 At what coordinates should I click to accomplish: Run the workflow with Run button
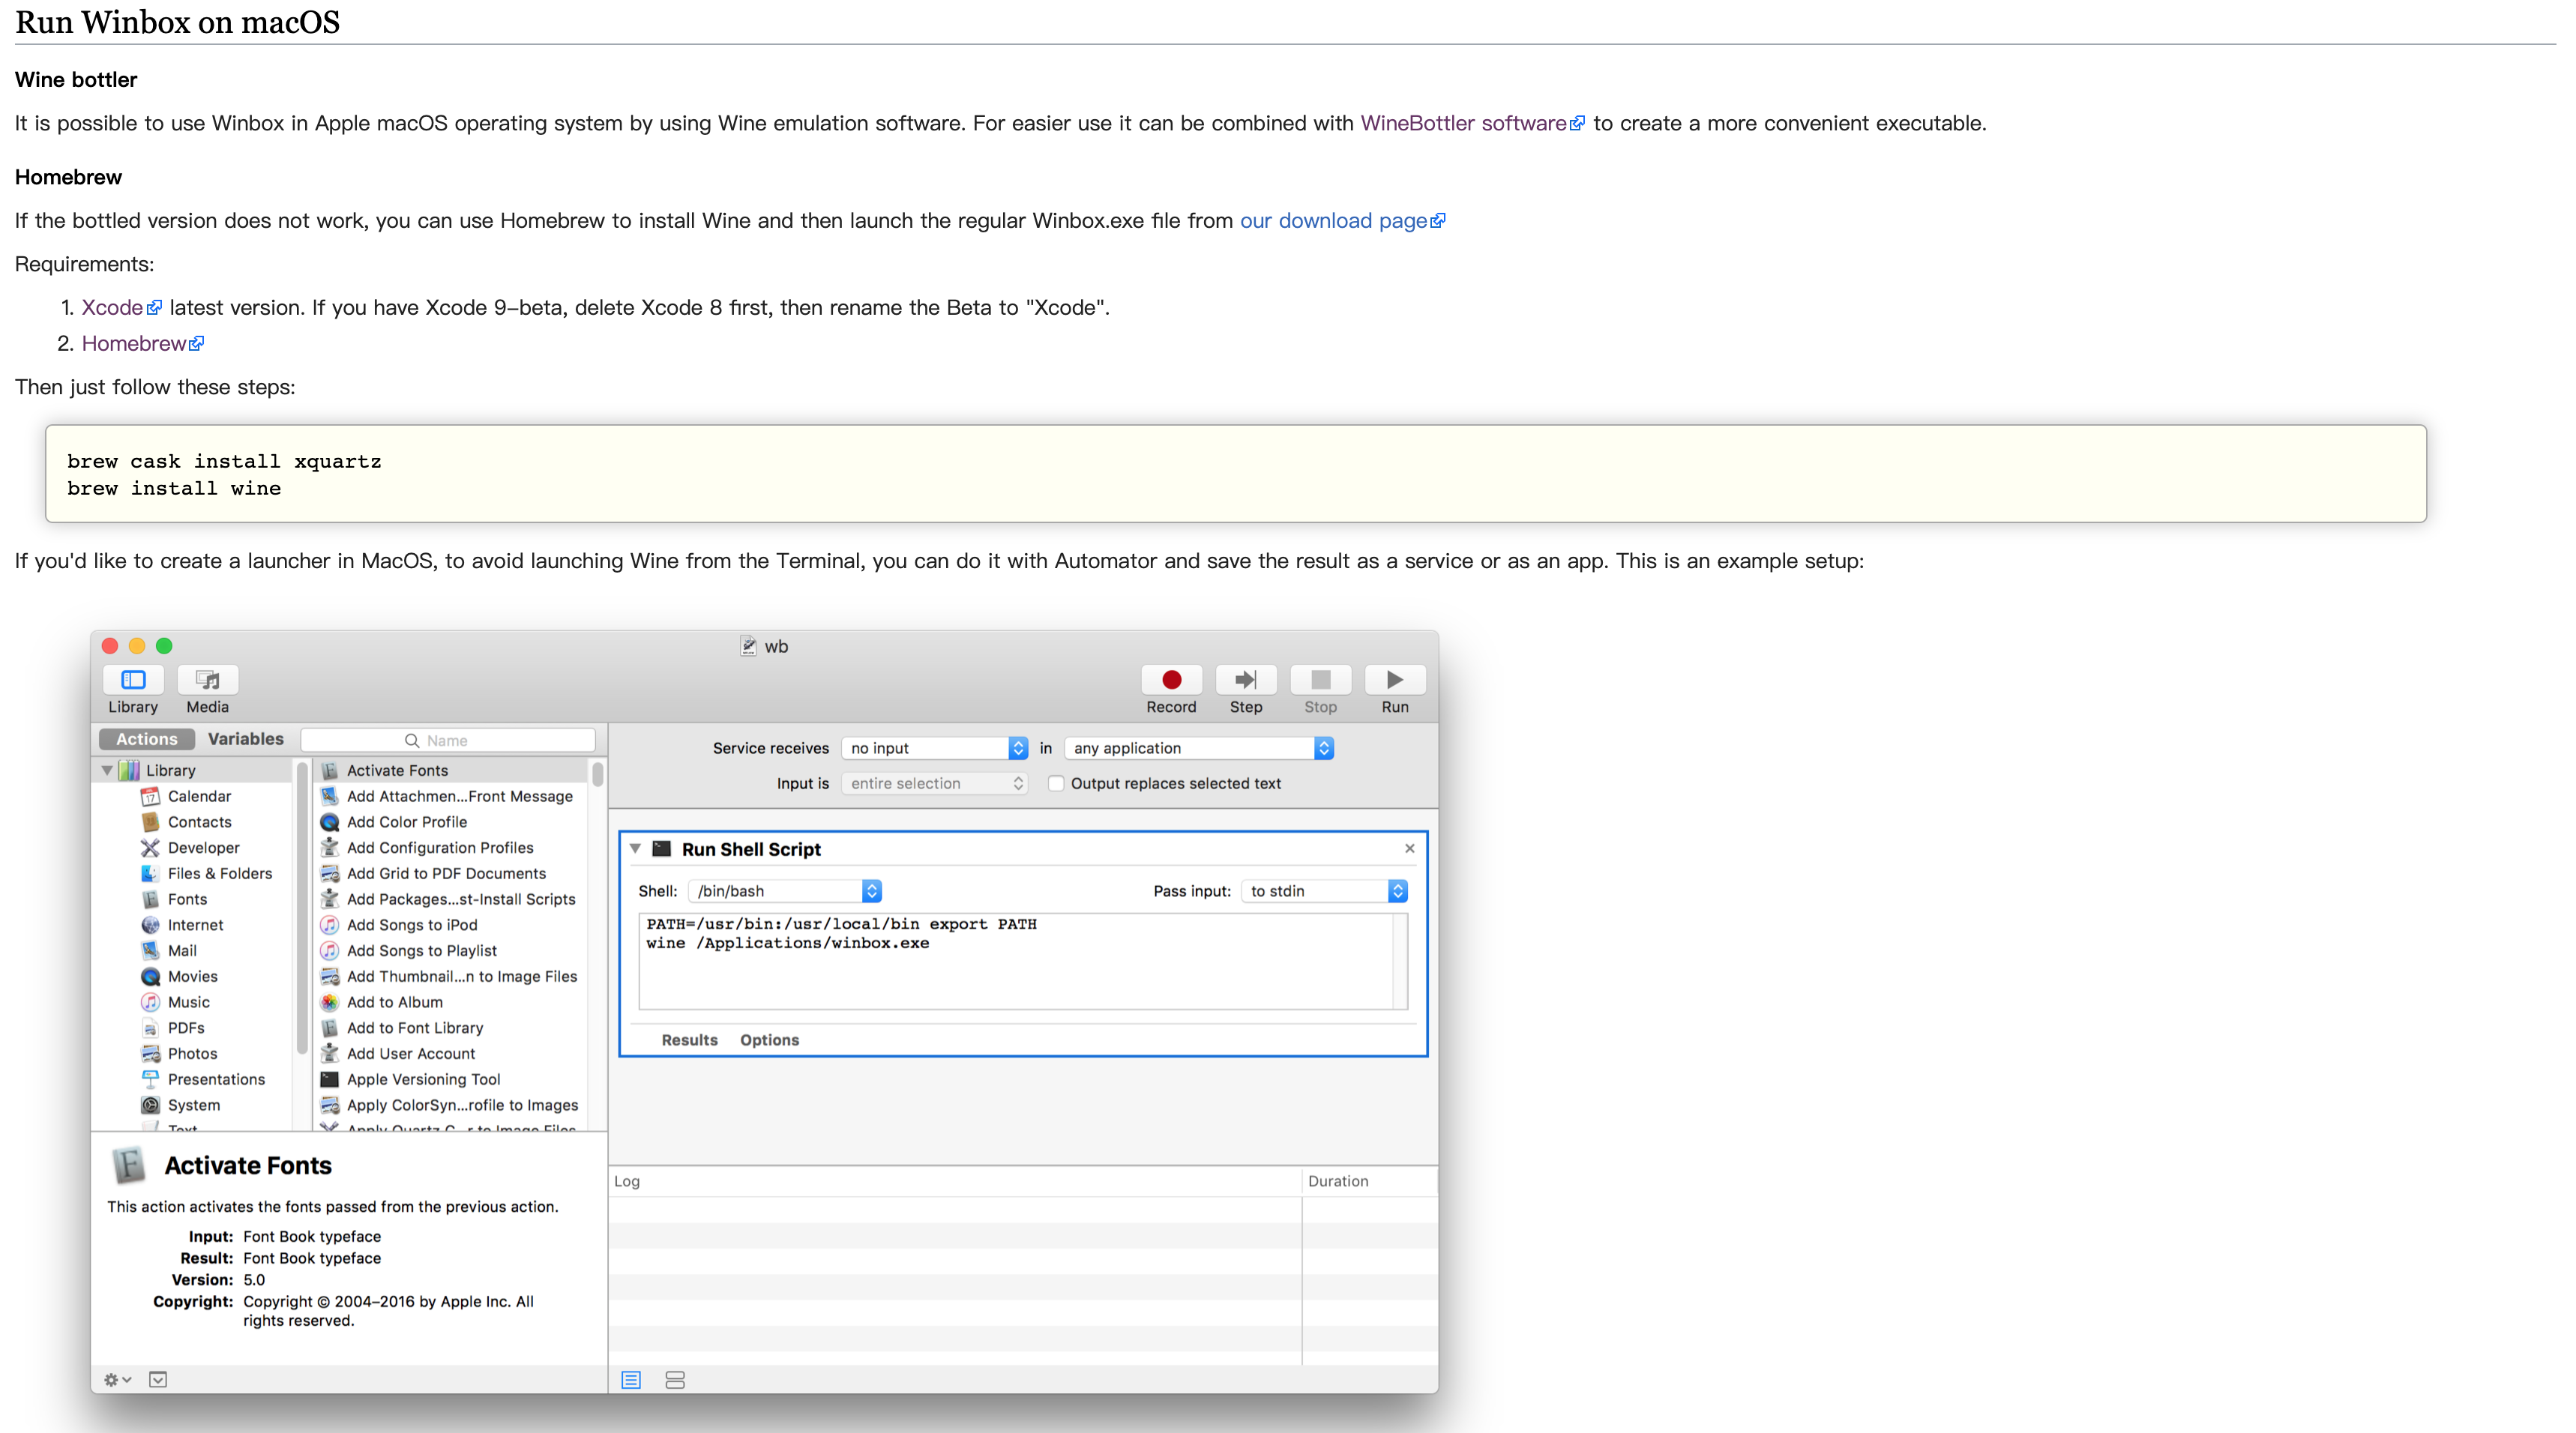1394,680
